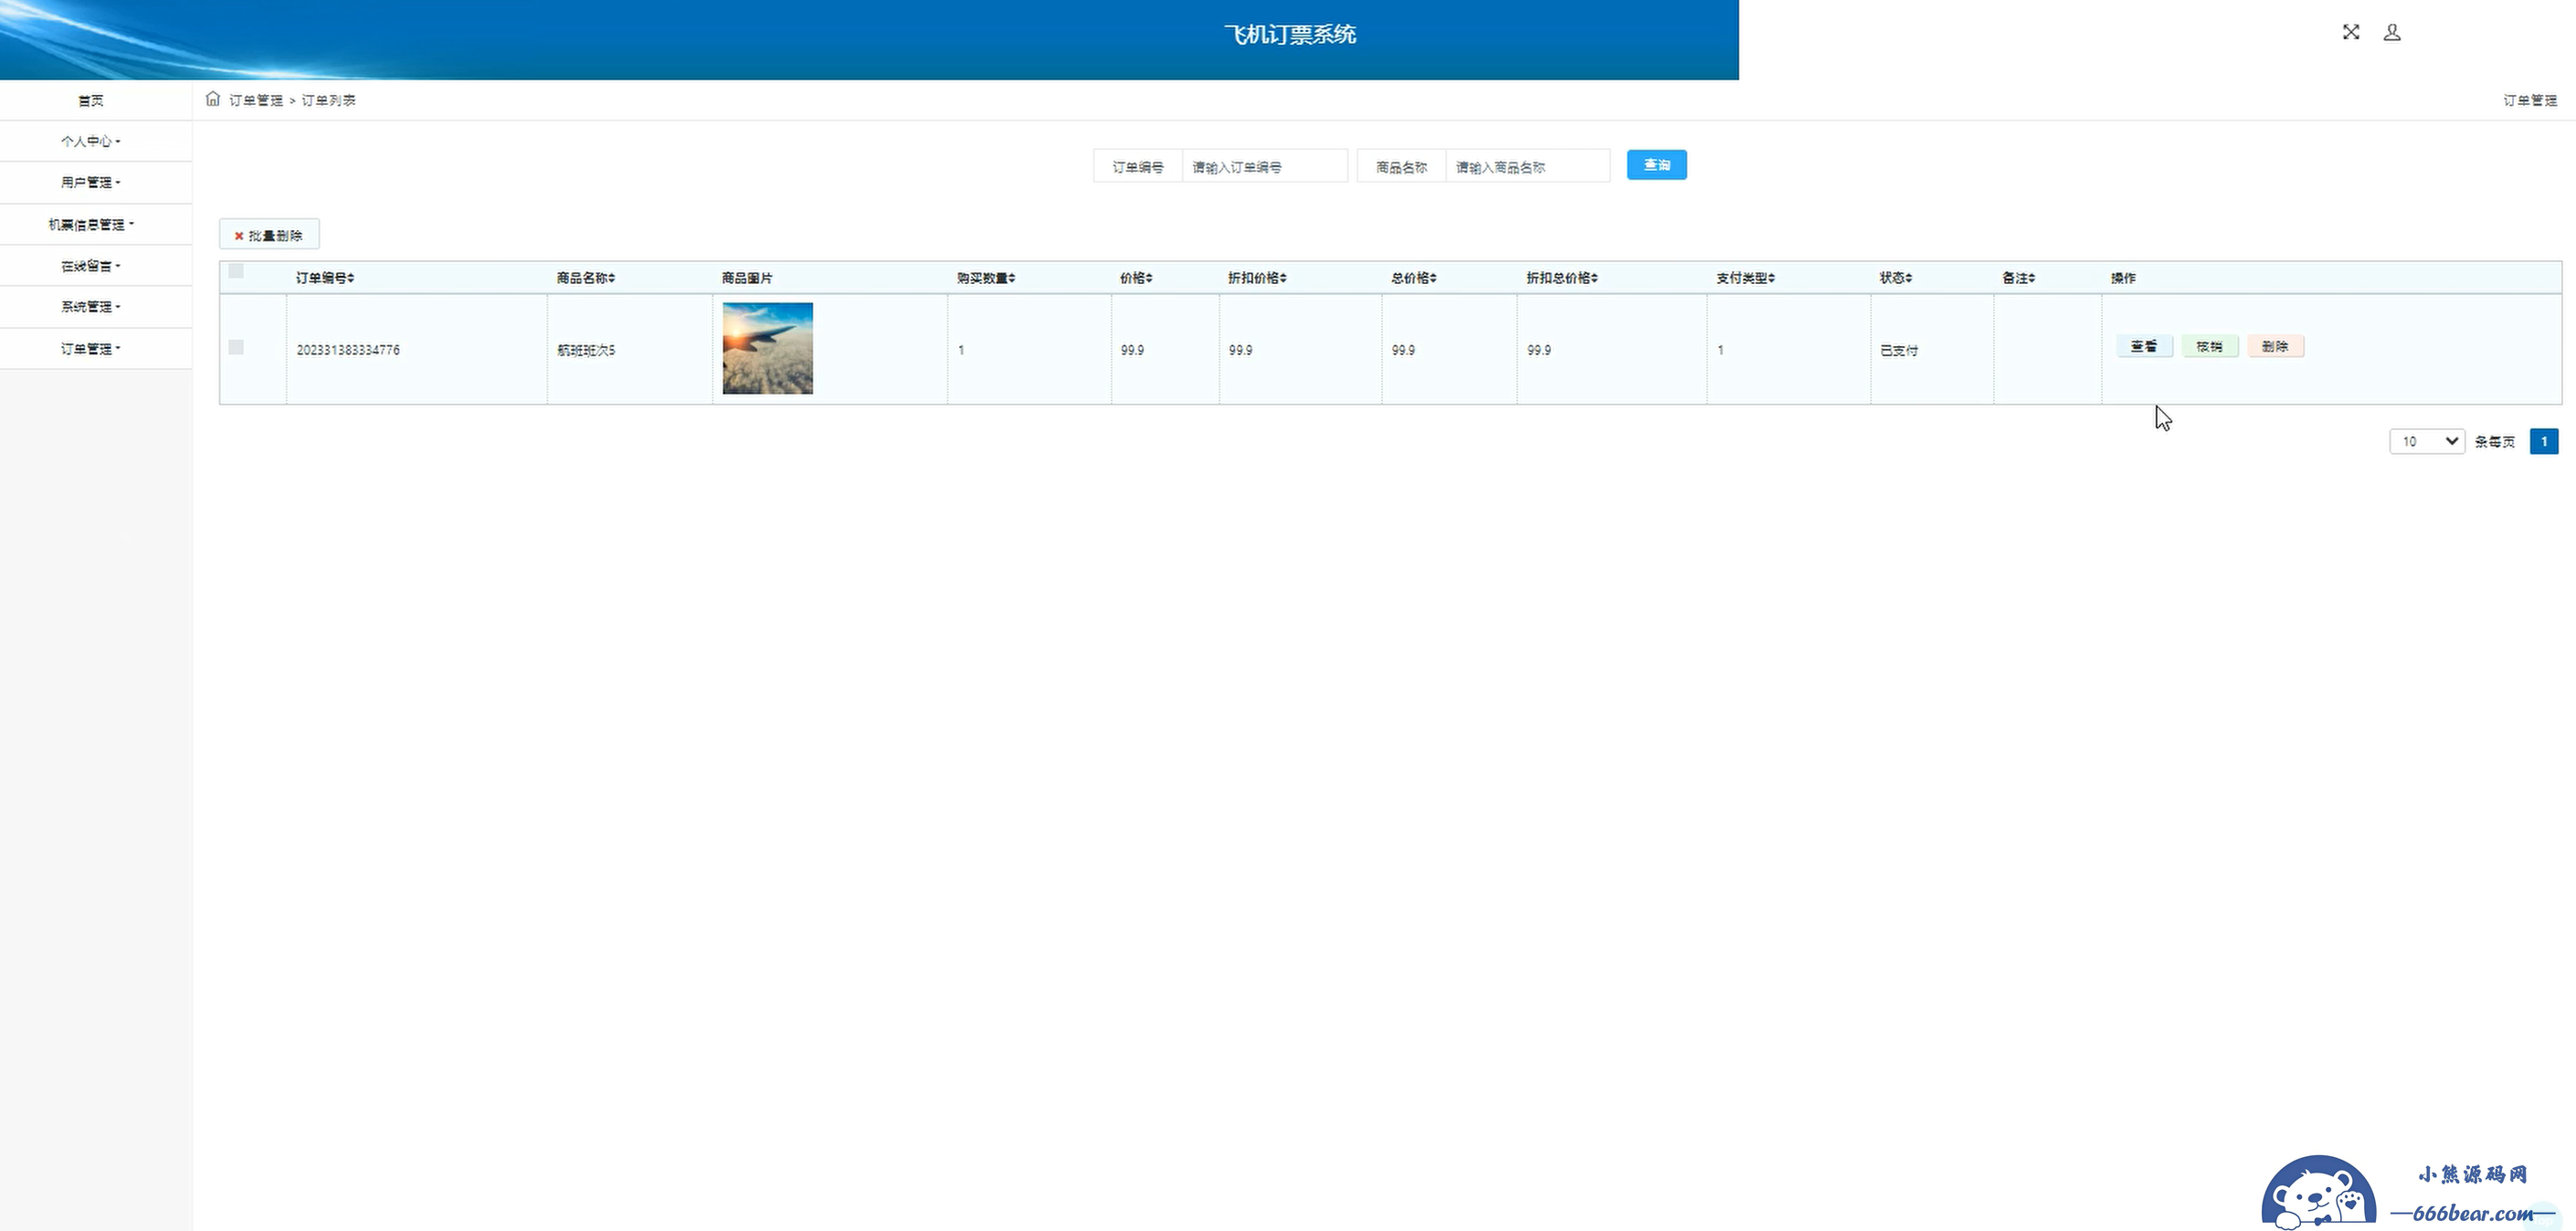The image size is (2576, 1231).
Task: Click the 商品图片 column header
Action: pos(747,278)
